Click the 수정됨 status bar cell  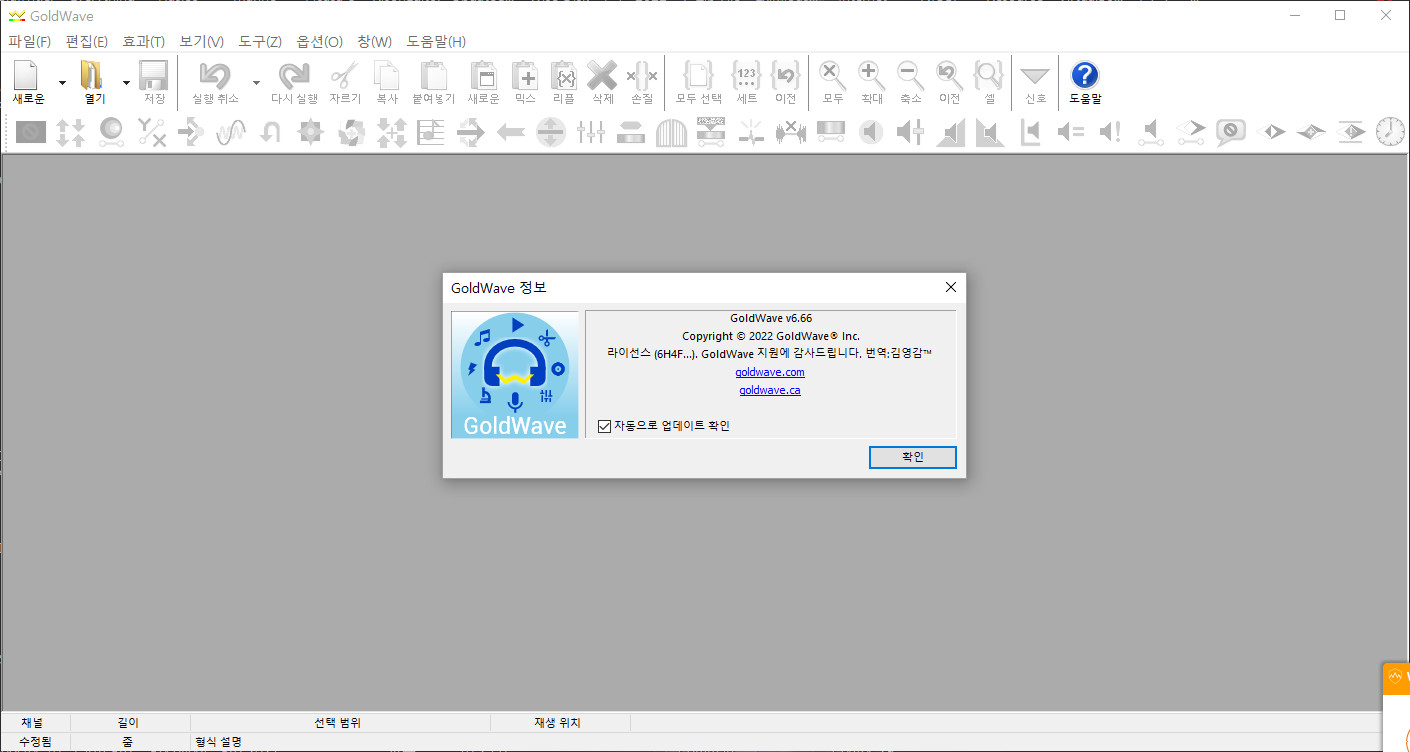pyautogui.click(x=35, y=742)
